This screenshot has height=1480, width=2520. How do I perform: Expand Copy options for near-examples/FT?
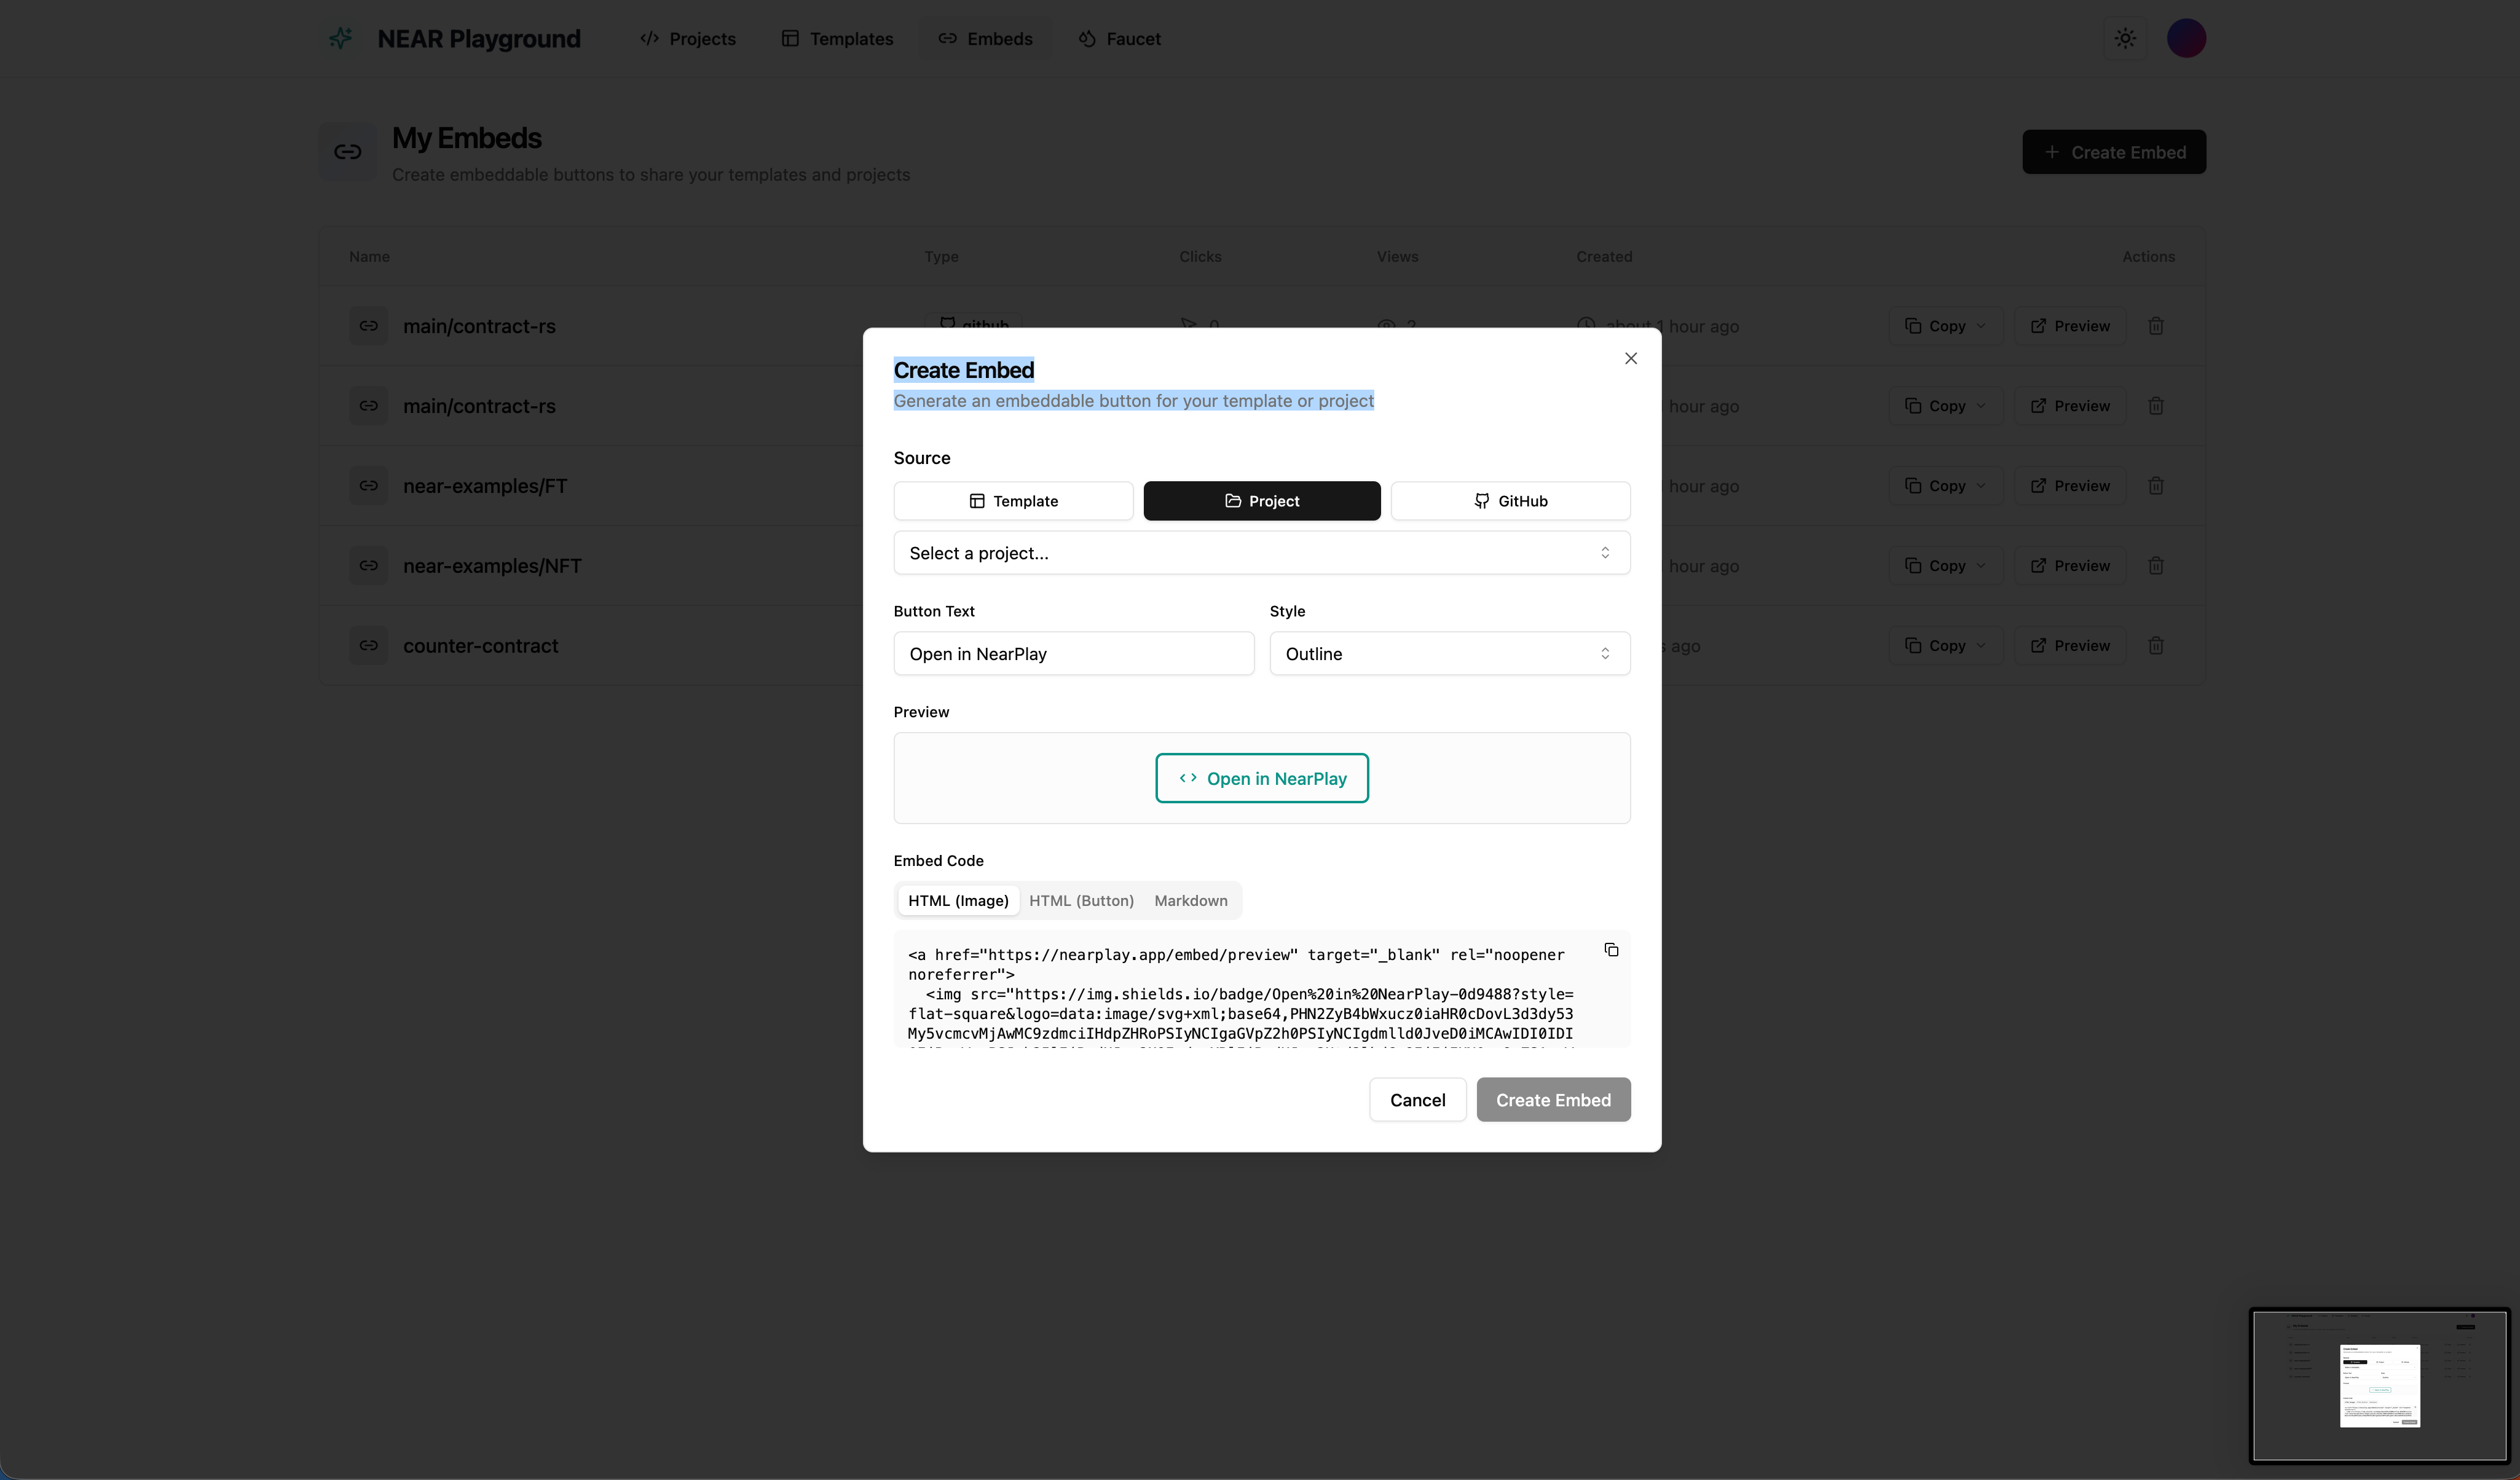1945,486
